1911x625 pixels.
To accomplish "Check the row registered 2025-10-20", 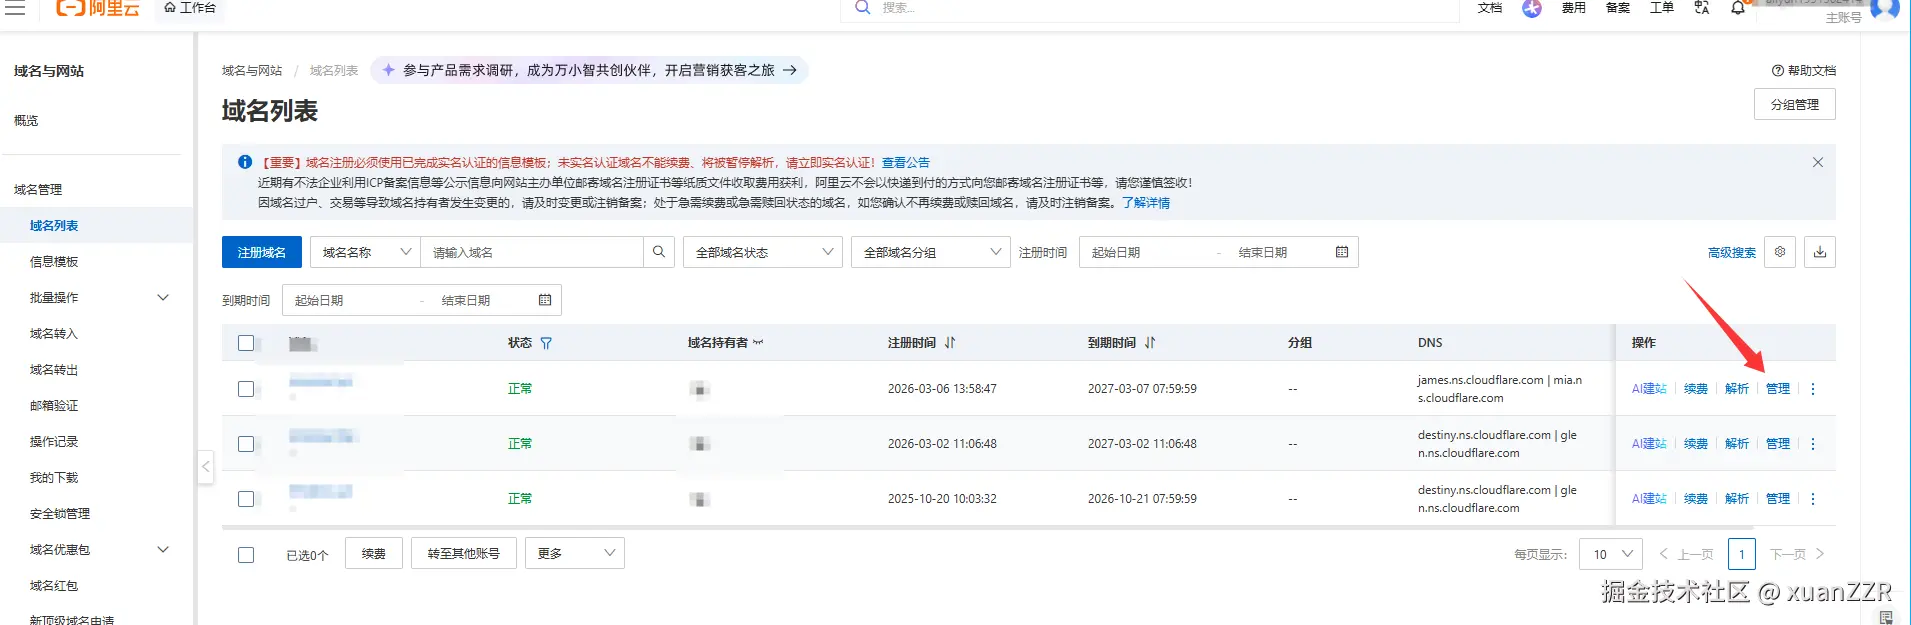I will click(246, 499).
